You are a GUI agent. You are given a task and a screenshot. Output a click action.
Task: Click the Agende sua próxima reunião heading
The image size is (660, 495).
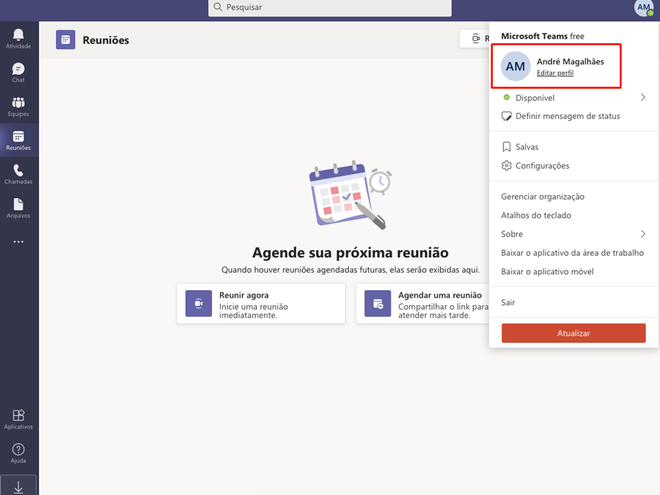pyautogui.click(x=350, y=253)
